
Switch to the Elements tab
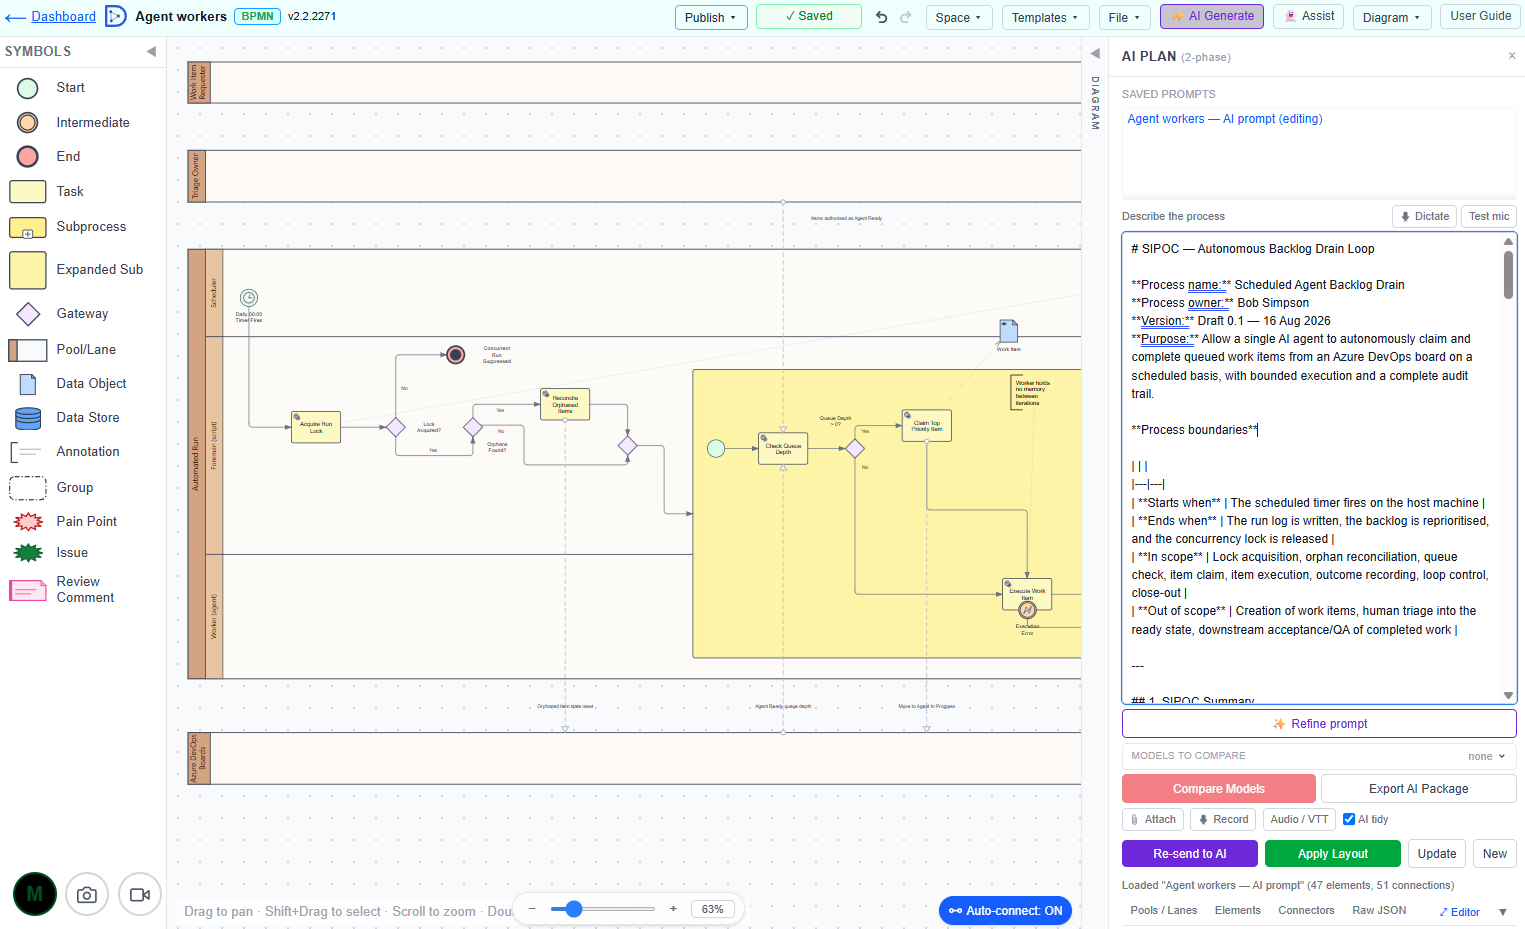tap(1237, 911)
